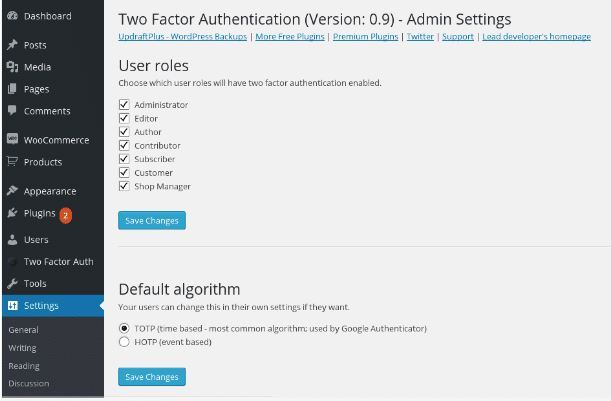Image resolution: width=611 pixels, height=401 pixels.
Task: Go to the Discussion settings submenu
Action: [x=29, y=383]
